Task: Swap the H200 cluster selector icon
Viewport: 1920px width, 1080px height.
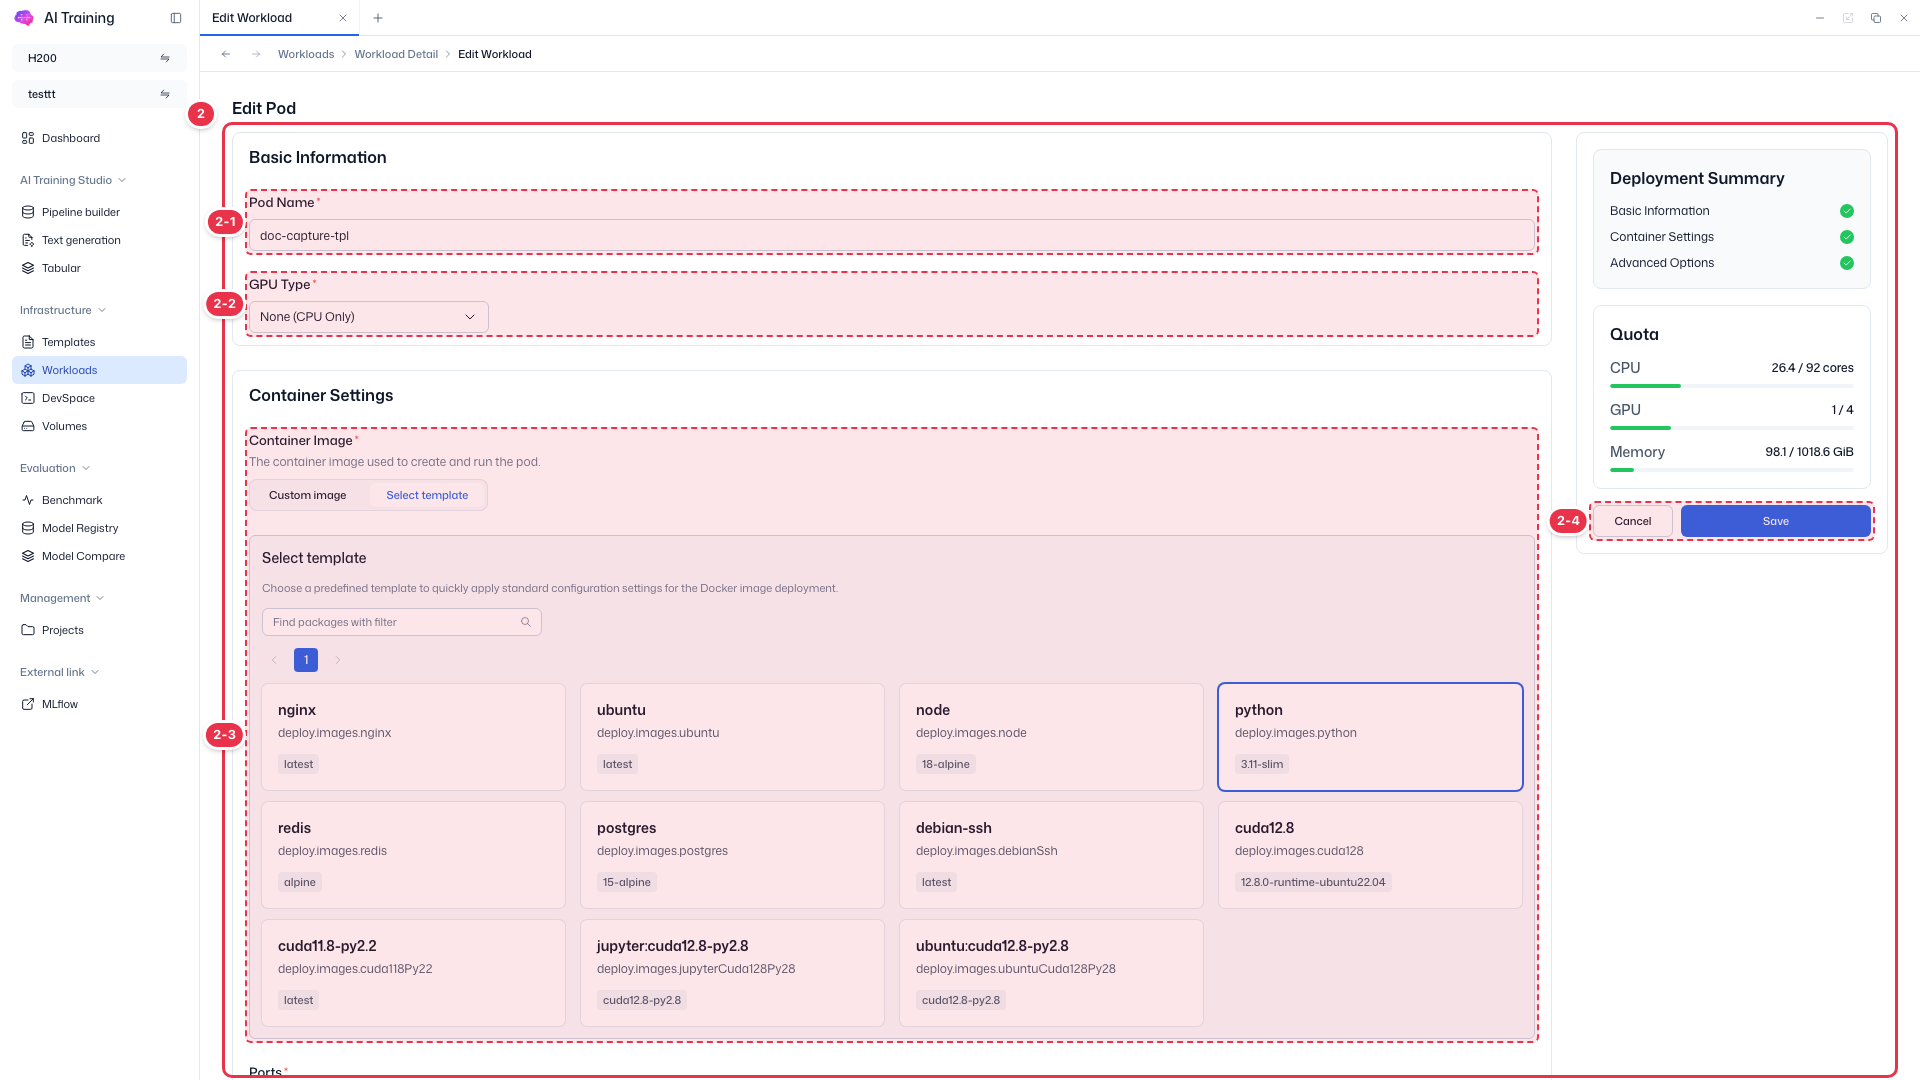Action: [165, 58]
